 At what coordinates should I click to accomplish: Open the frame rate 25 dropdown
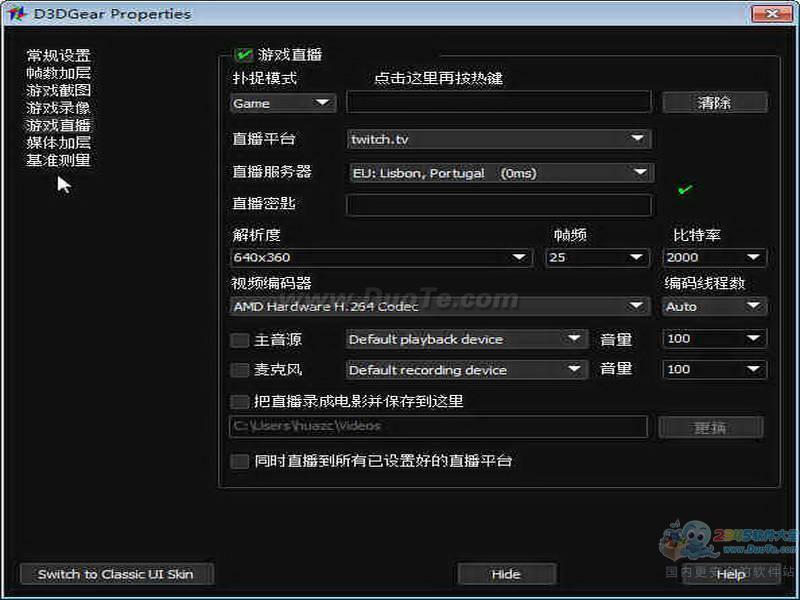[597, 257]
